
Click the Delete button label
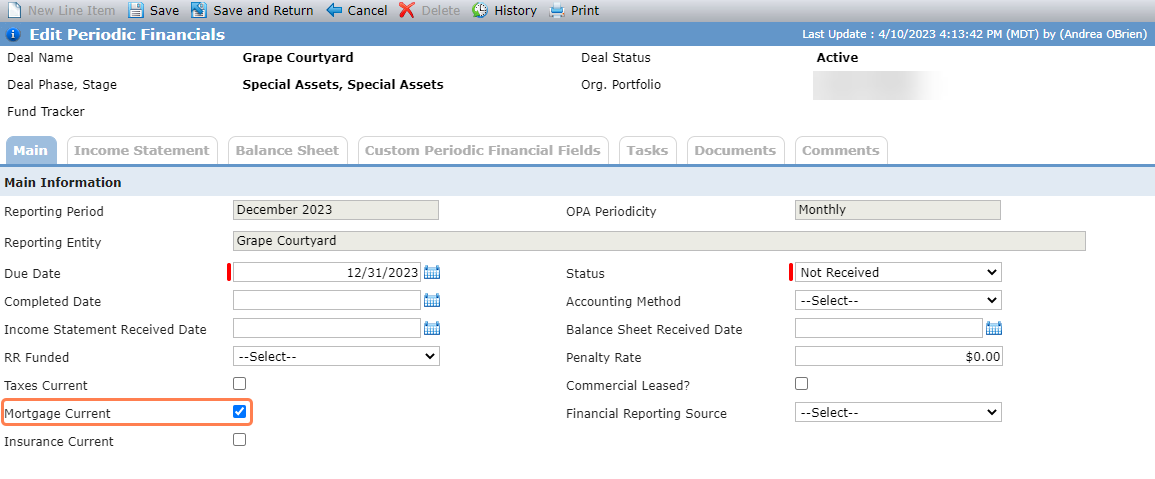pos(440,11)
